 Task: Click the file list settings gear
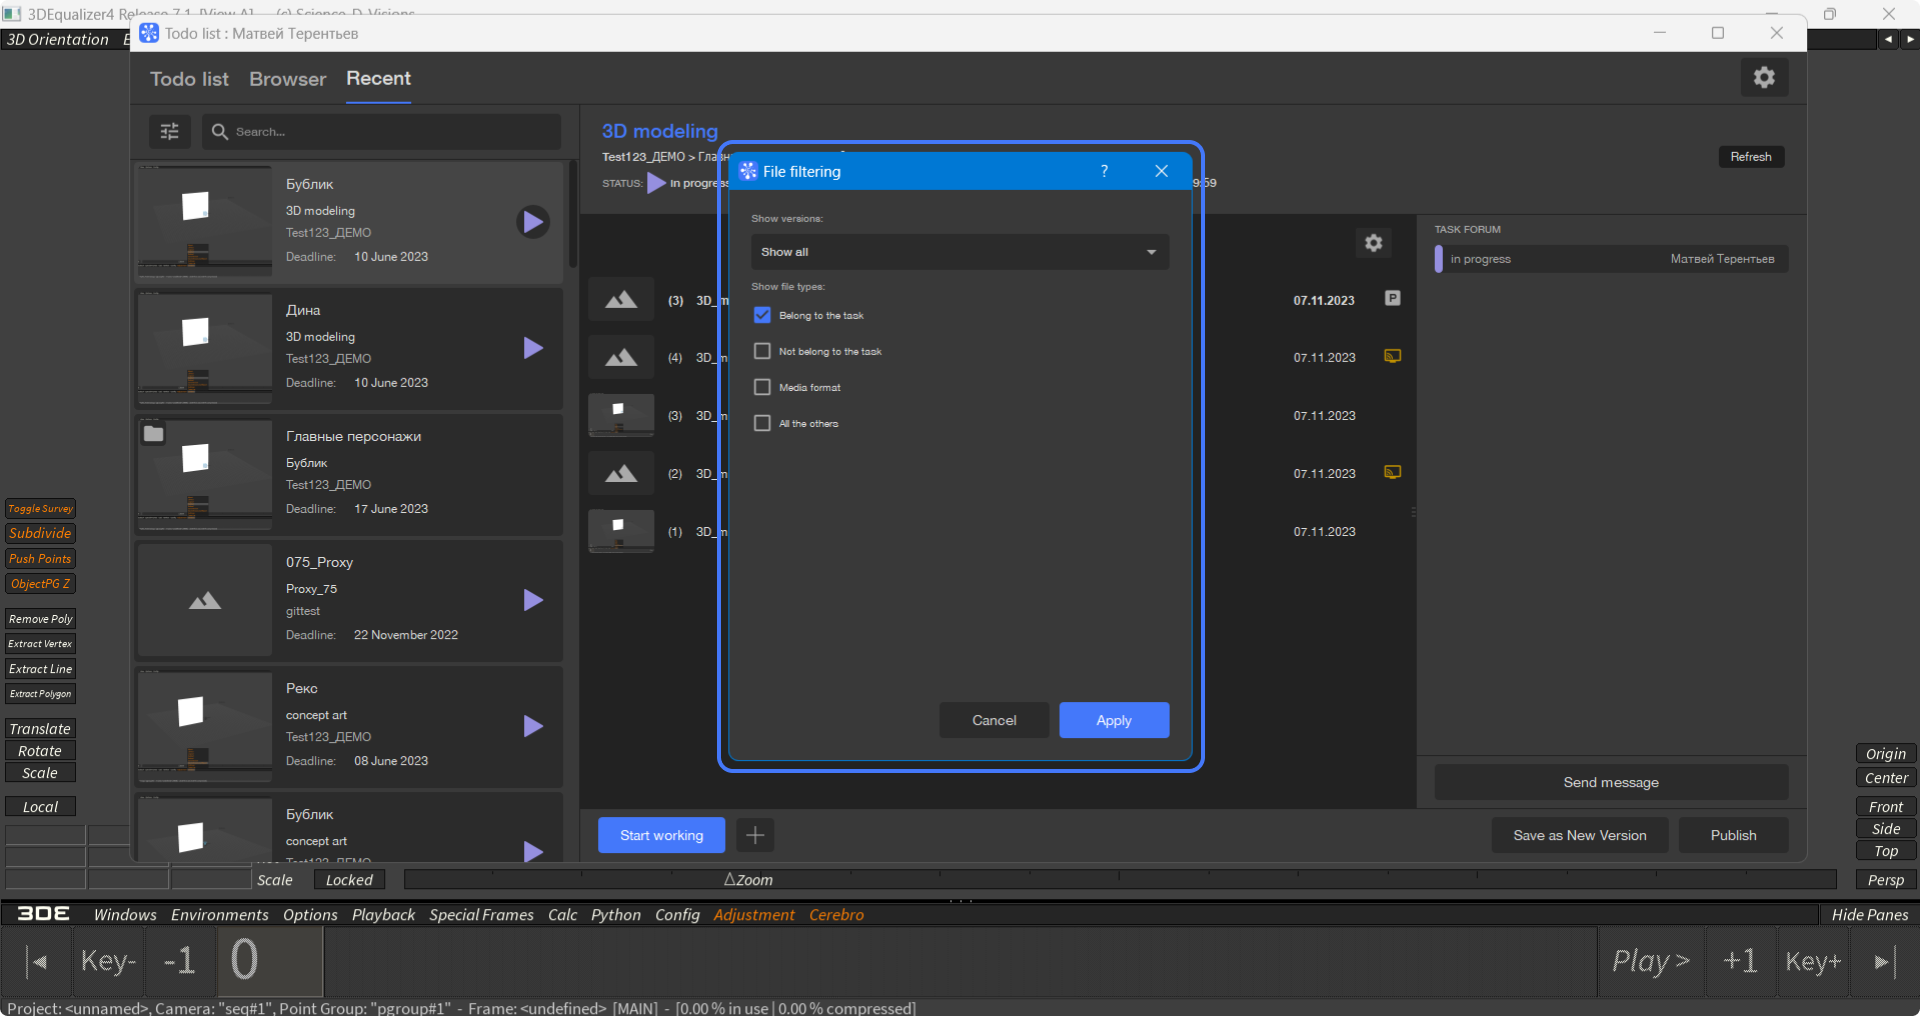(x=1373, y=242)
